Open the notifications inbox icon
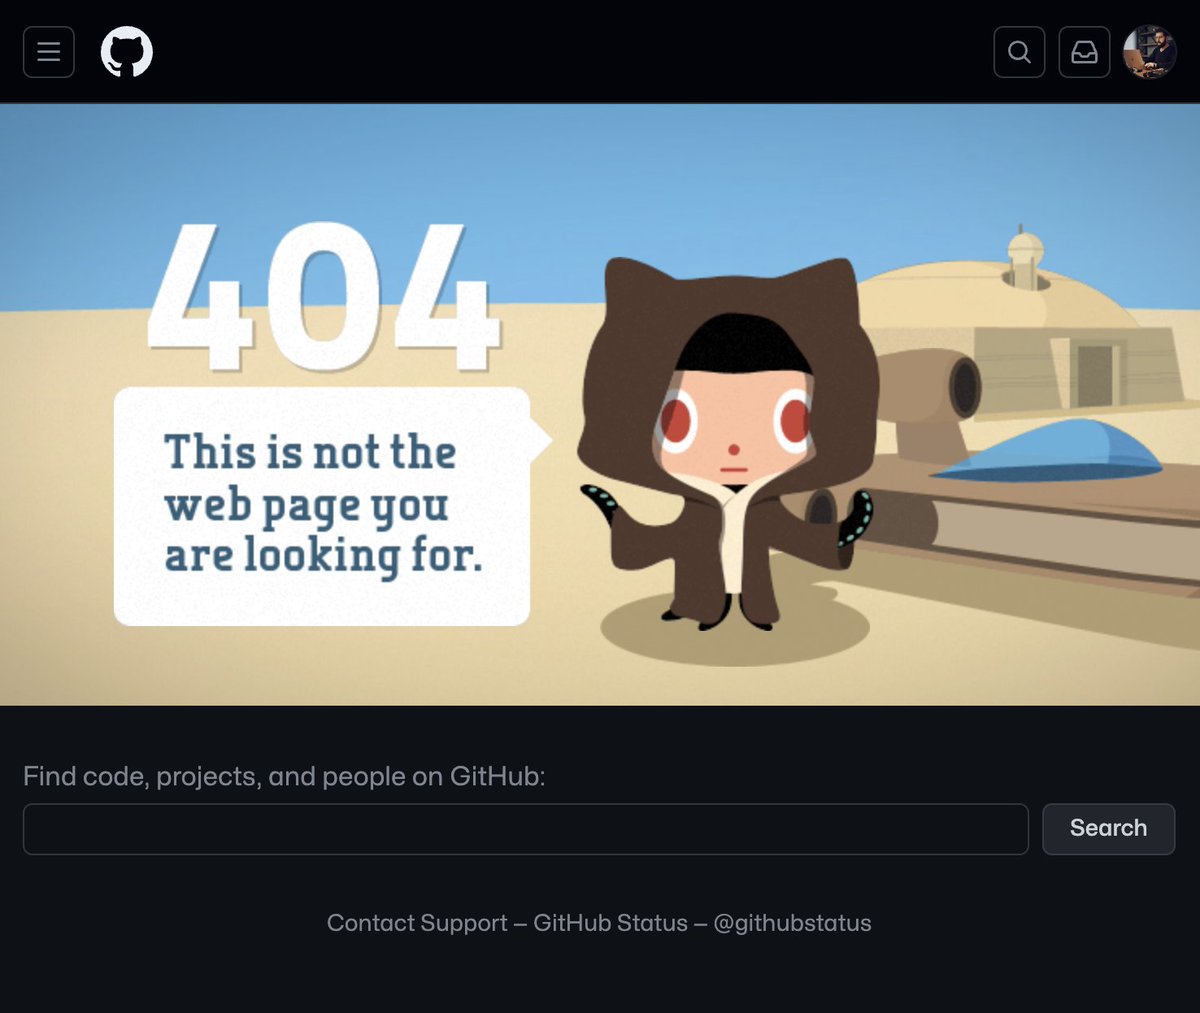1200x1013 pixels. click(1084, 52)
